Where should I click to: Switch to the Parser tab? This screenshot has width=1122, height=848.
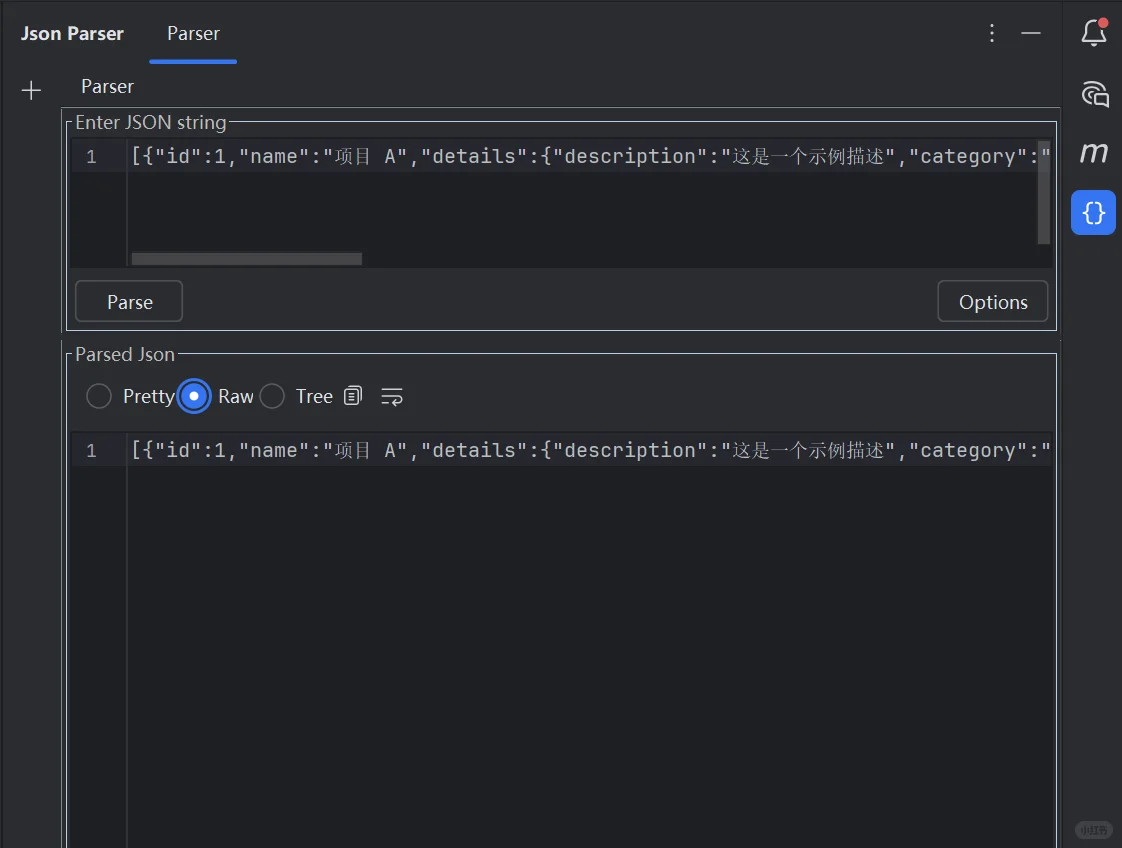(193, 33)
